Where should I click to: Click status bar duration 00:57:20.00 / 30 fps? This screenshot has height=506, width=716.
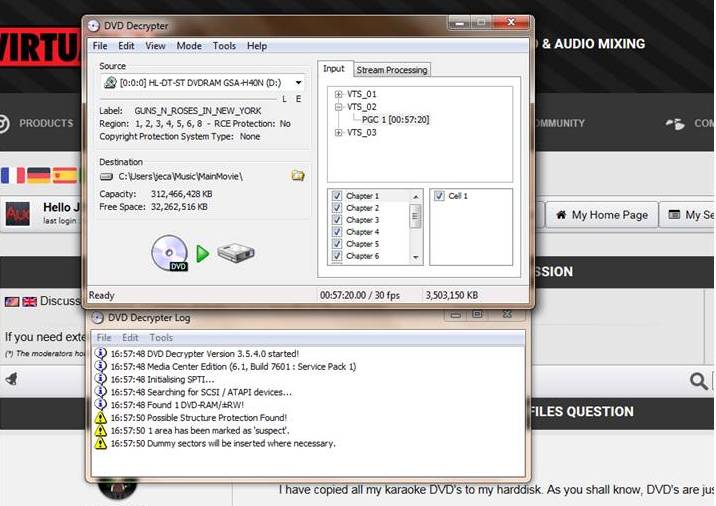point(359,295)
